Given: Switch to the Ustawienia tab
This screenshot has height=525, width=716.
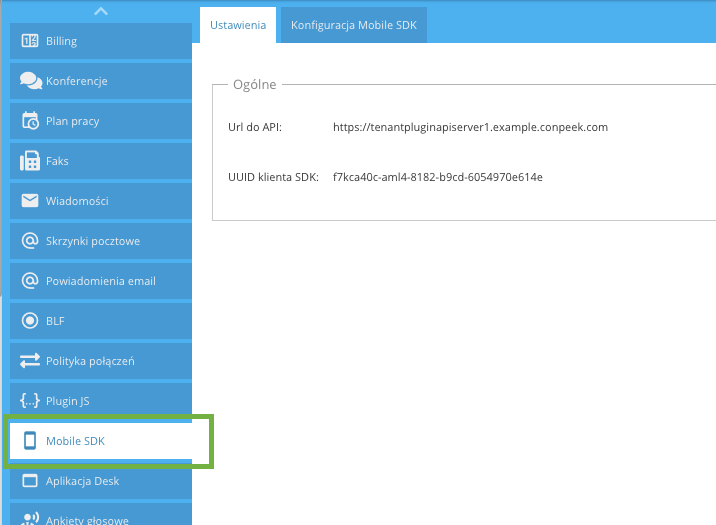Looking at the screenshot, I should [238, 25].
